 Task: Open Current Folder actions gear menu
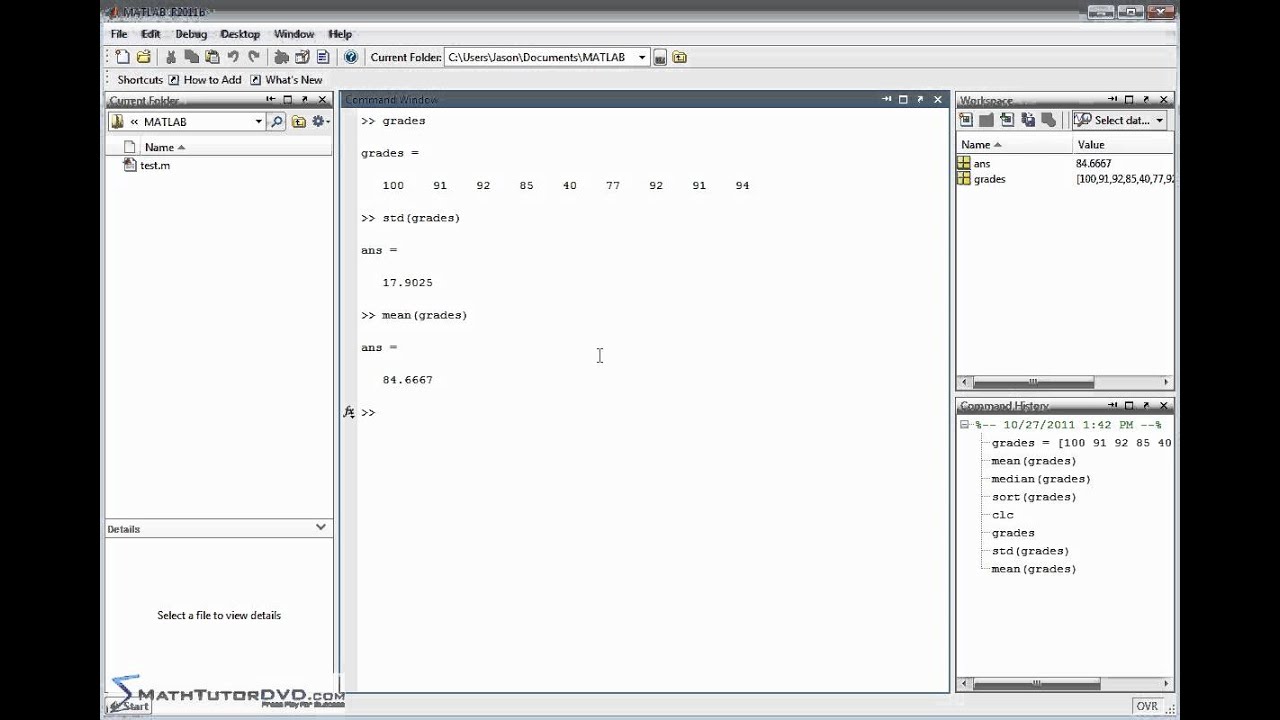coord(320,122)
